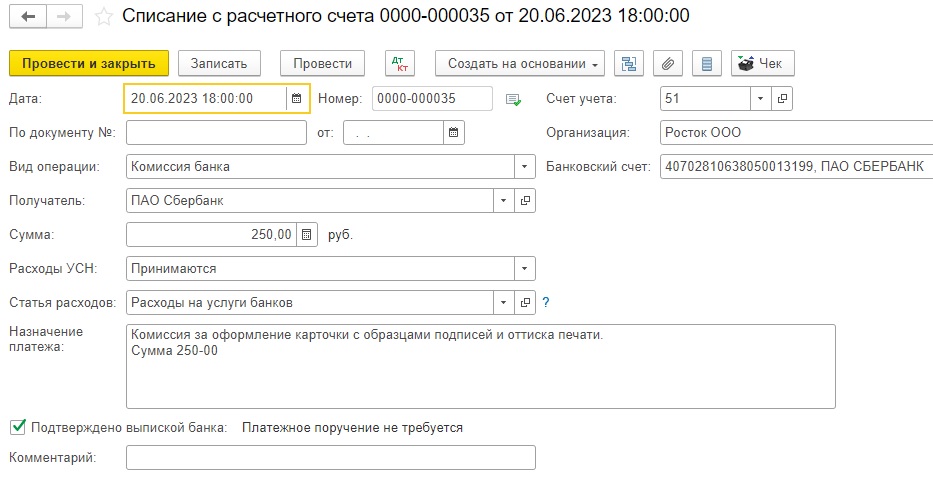The image size is (933, 480).
Task: Click the Дт/Кт postings icon
Action: pos(400,64)
